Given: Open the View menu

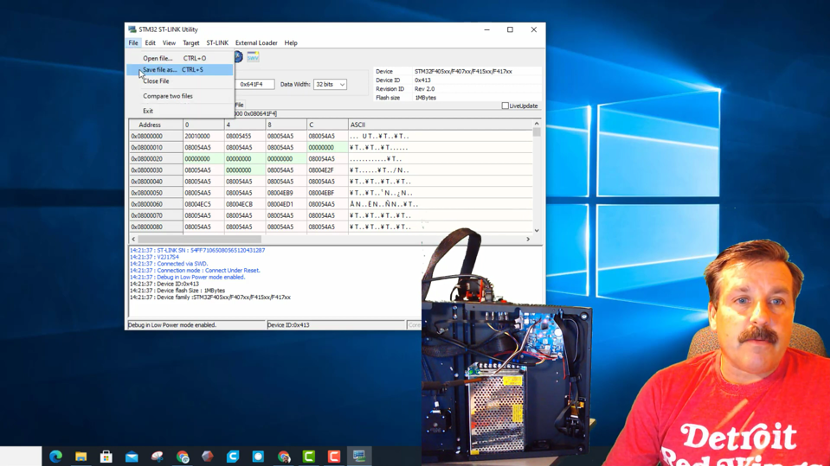Looking at the screenshot, I should (169, 43).
